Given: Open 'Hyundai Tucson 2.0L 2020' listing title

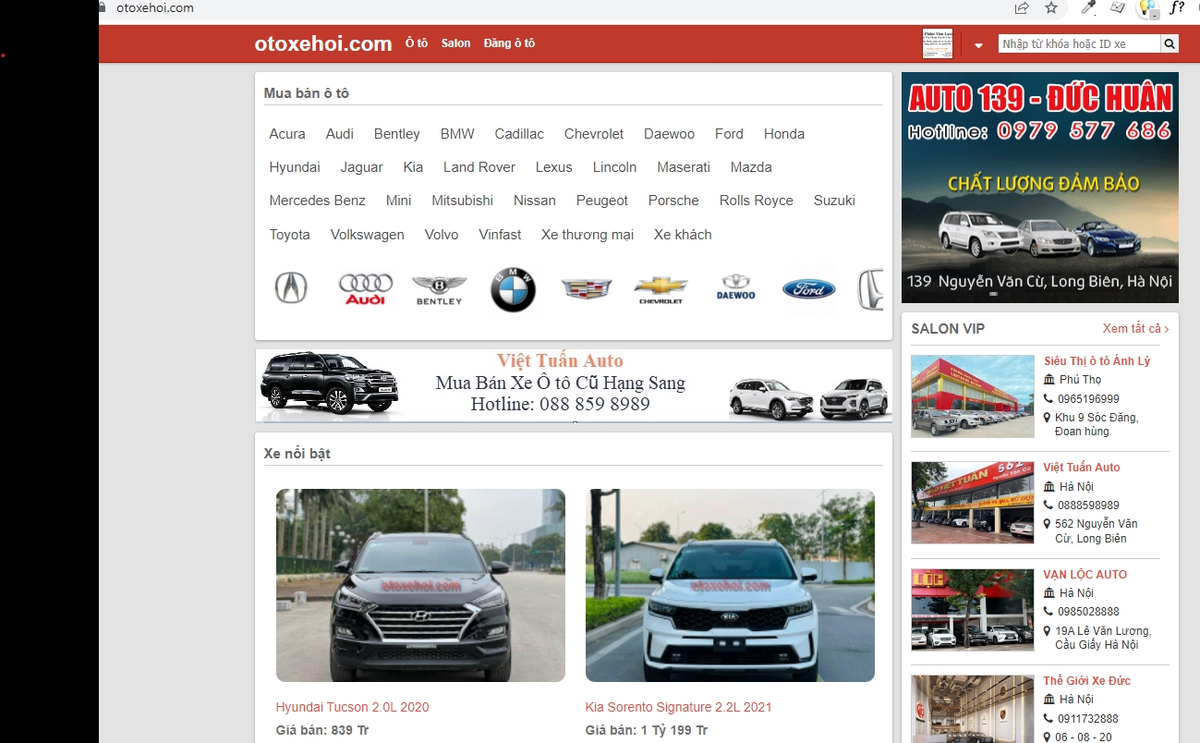Looking at the screenshot, I should (352, 707).
